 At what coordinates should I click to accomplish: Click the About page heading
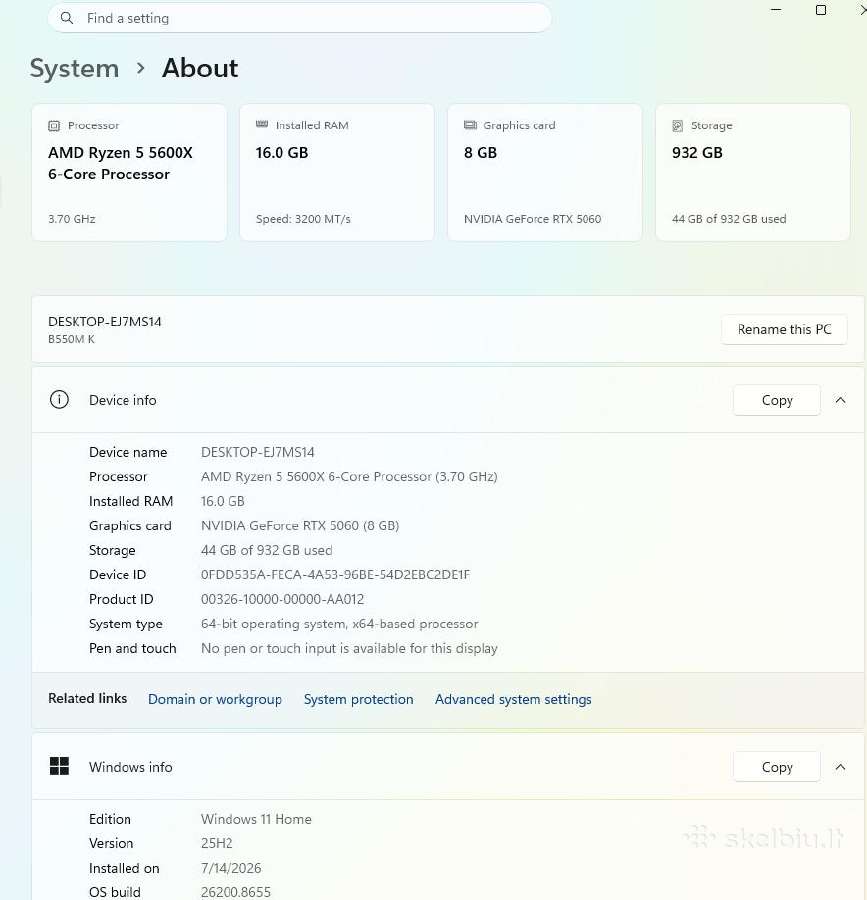click(200, 68)
